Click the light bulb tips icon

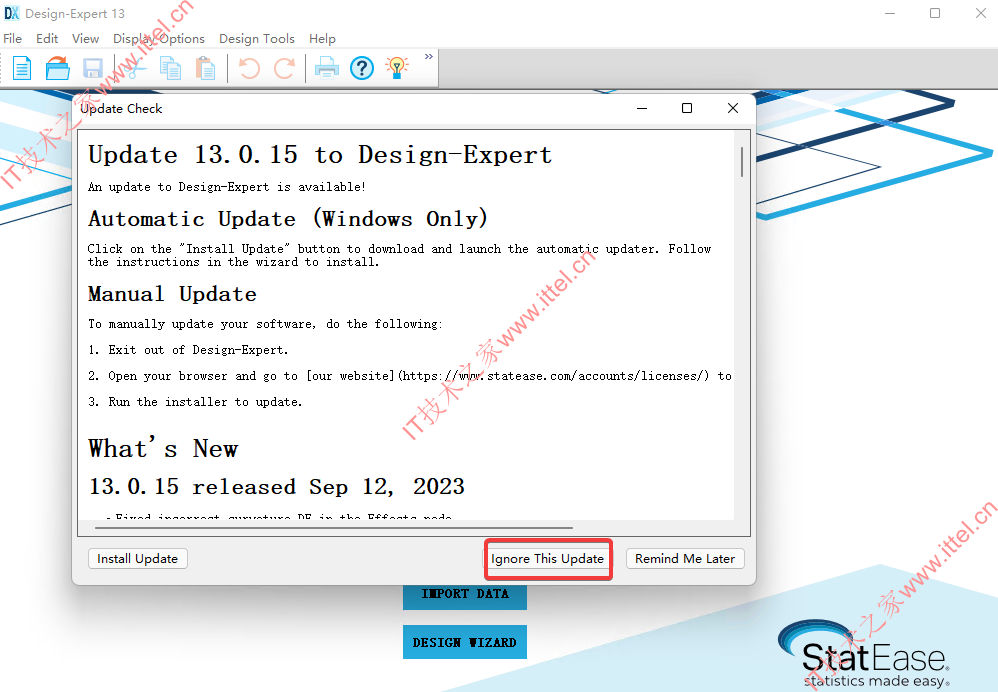tap(397, 68)
